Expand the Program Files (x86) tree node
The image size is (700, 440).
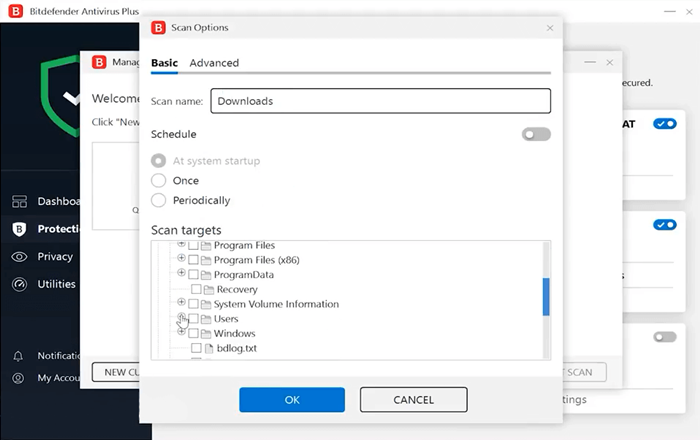coord(181,257)
